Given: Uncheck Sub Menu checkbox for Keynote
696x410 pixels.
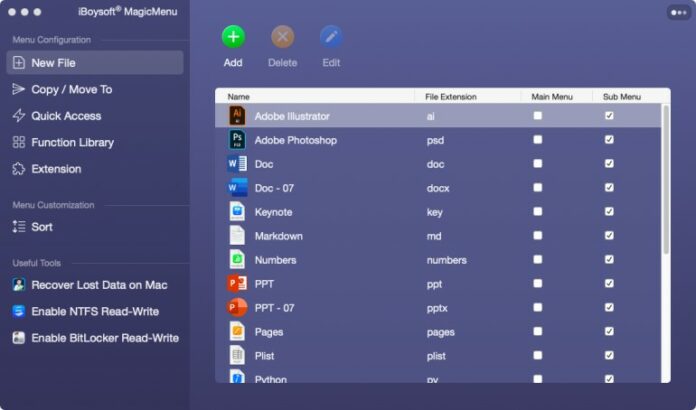Looking at the screenshot, I should coord(609,212).
